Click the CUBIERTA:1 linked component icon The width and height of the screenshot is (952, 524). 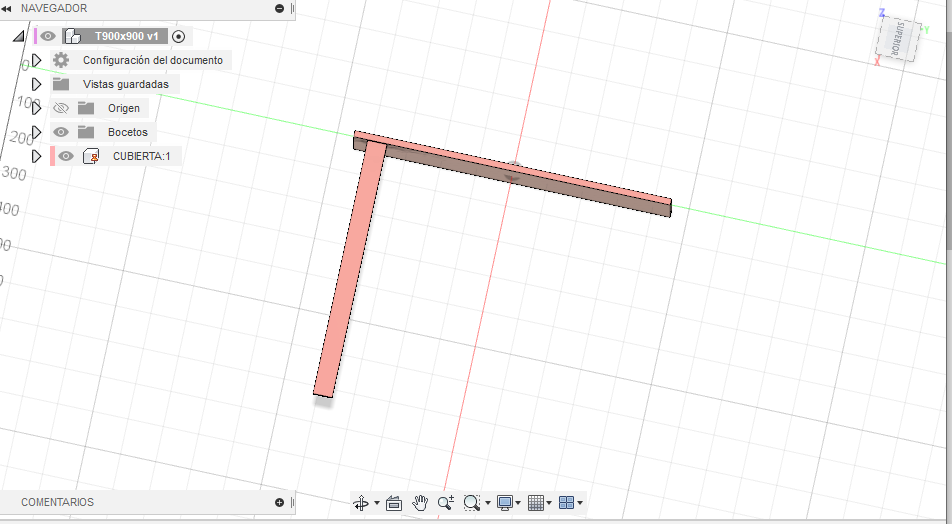tap(91, 156)
